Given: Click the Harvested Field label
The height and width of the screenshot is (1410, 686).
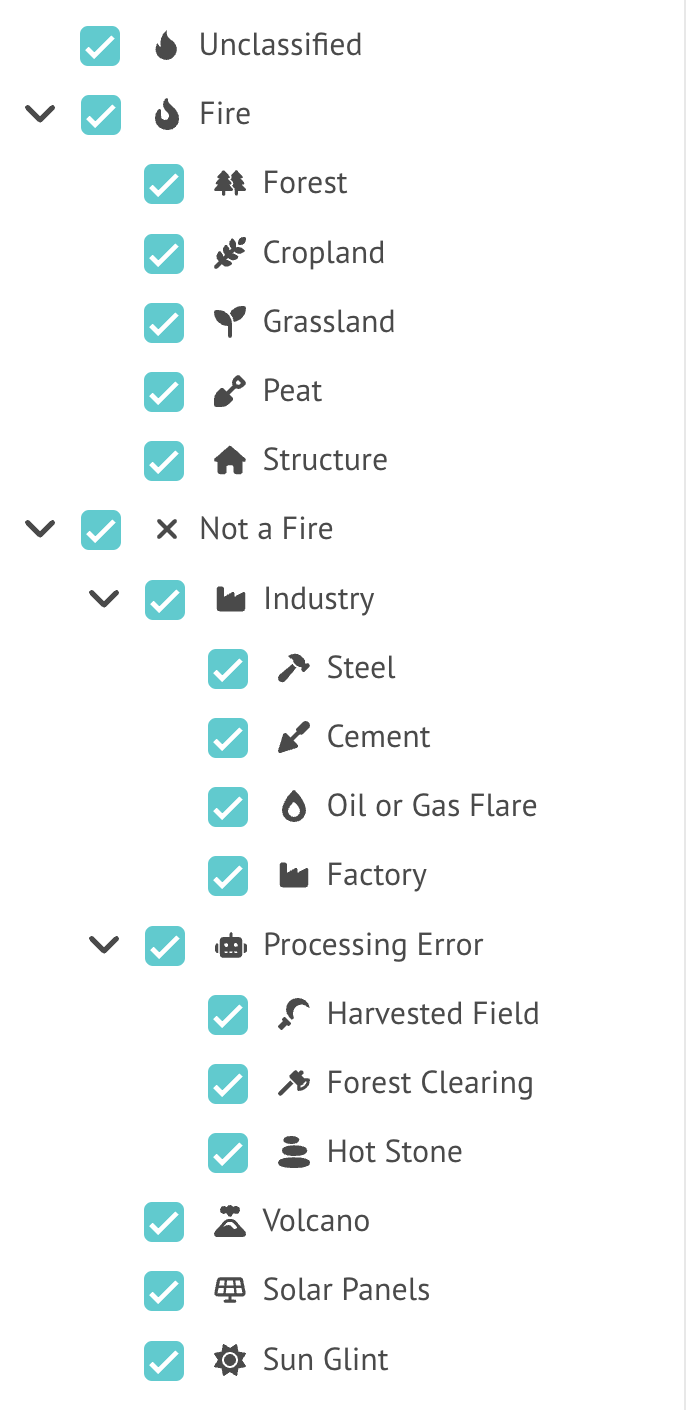Looking at the screenshot, I should coord(432,1013).
